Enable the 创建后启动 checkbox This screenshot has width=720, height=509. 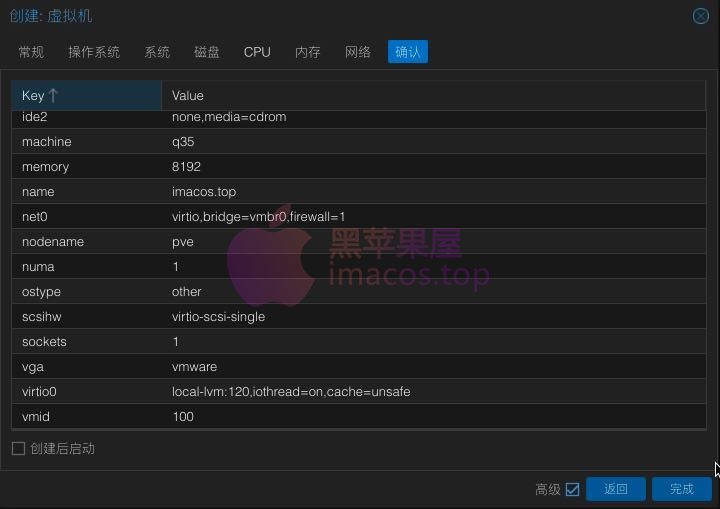18,448
